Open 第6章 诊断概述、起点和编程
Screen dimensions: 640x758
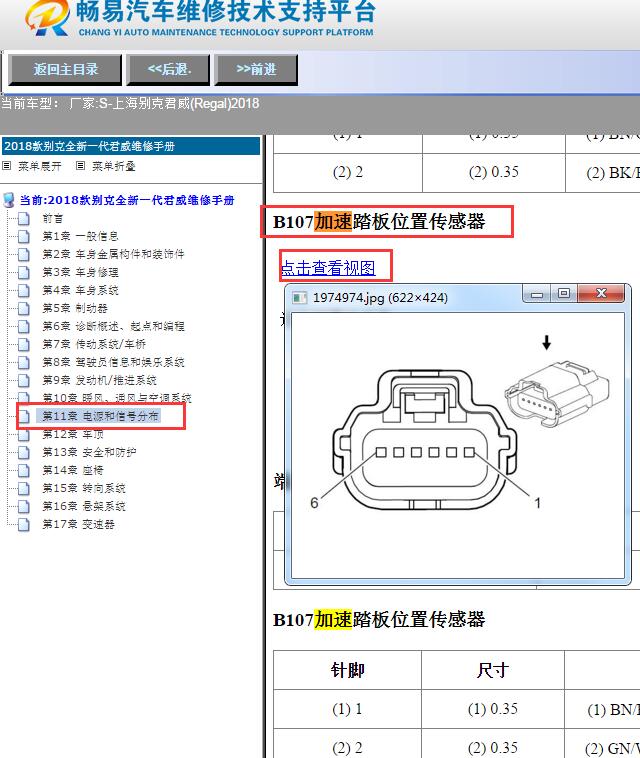tap(113, 326)
